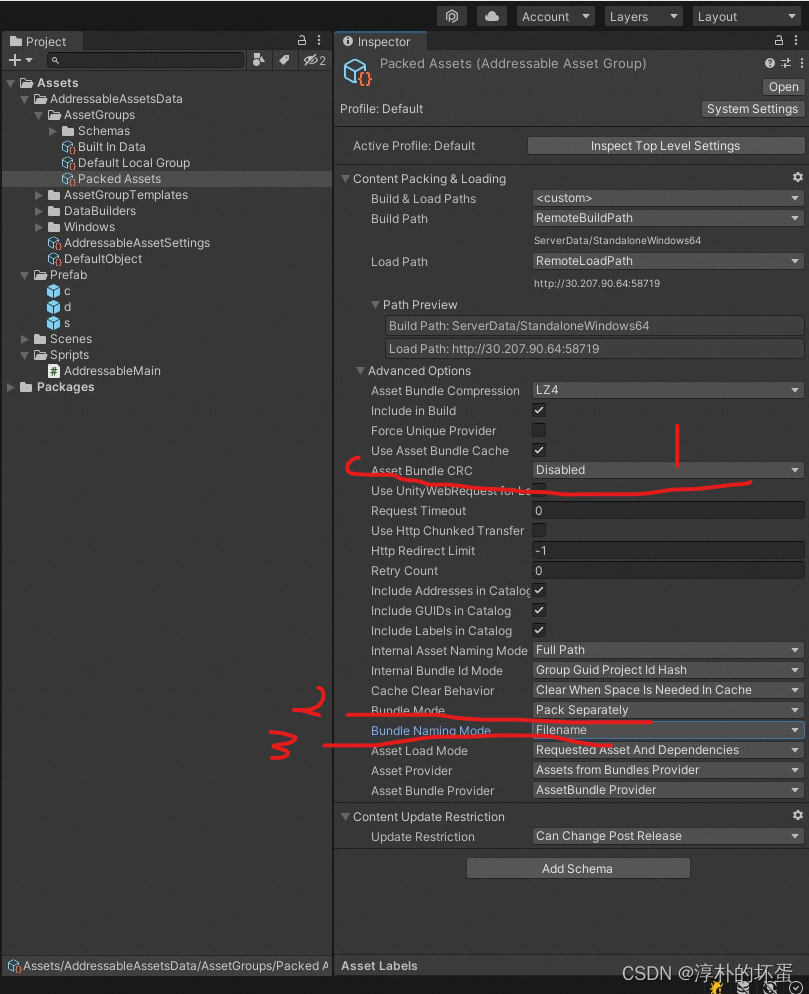
Task: Click the Request Timeout field
Action: [668, 510]
